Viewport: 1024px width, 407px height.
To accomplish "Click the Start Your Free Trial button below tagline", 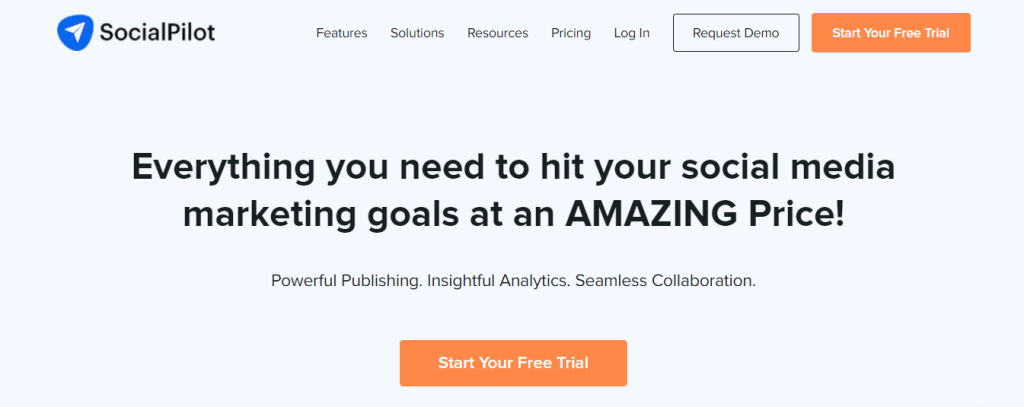I will [513, 363].
